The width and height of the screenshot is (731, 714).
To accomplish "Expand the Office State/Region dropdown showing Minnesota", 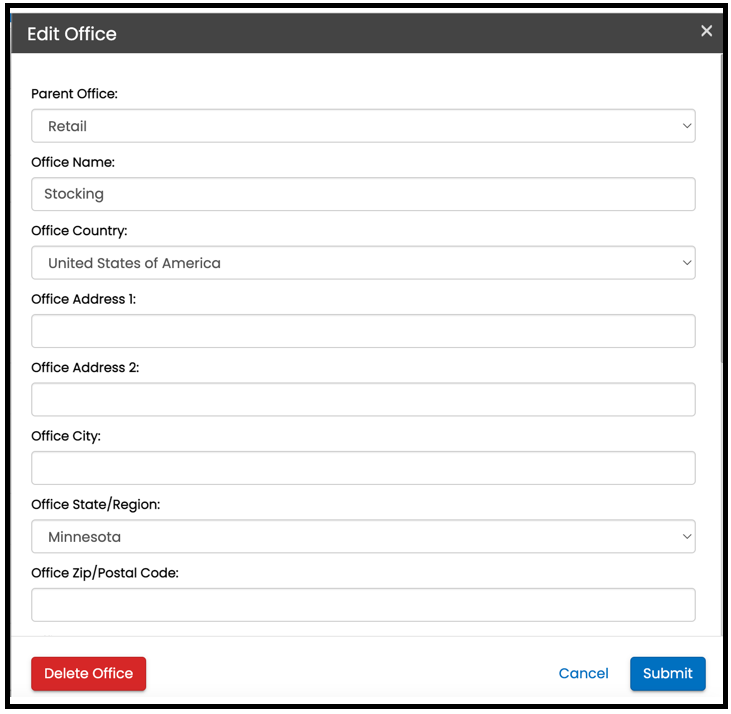I will [x=363, y=536].
